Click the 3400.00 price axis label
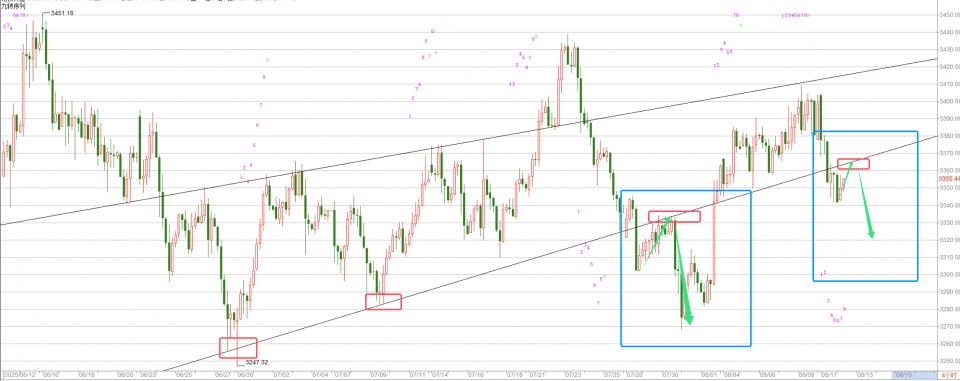Image resolution: width=960 pixels, height=381 pixels. [948, 100]
